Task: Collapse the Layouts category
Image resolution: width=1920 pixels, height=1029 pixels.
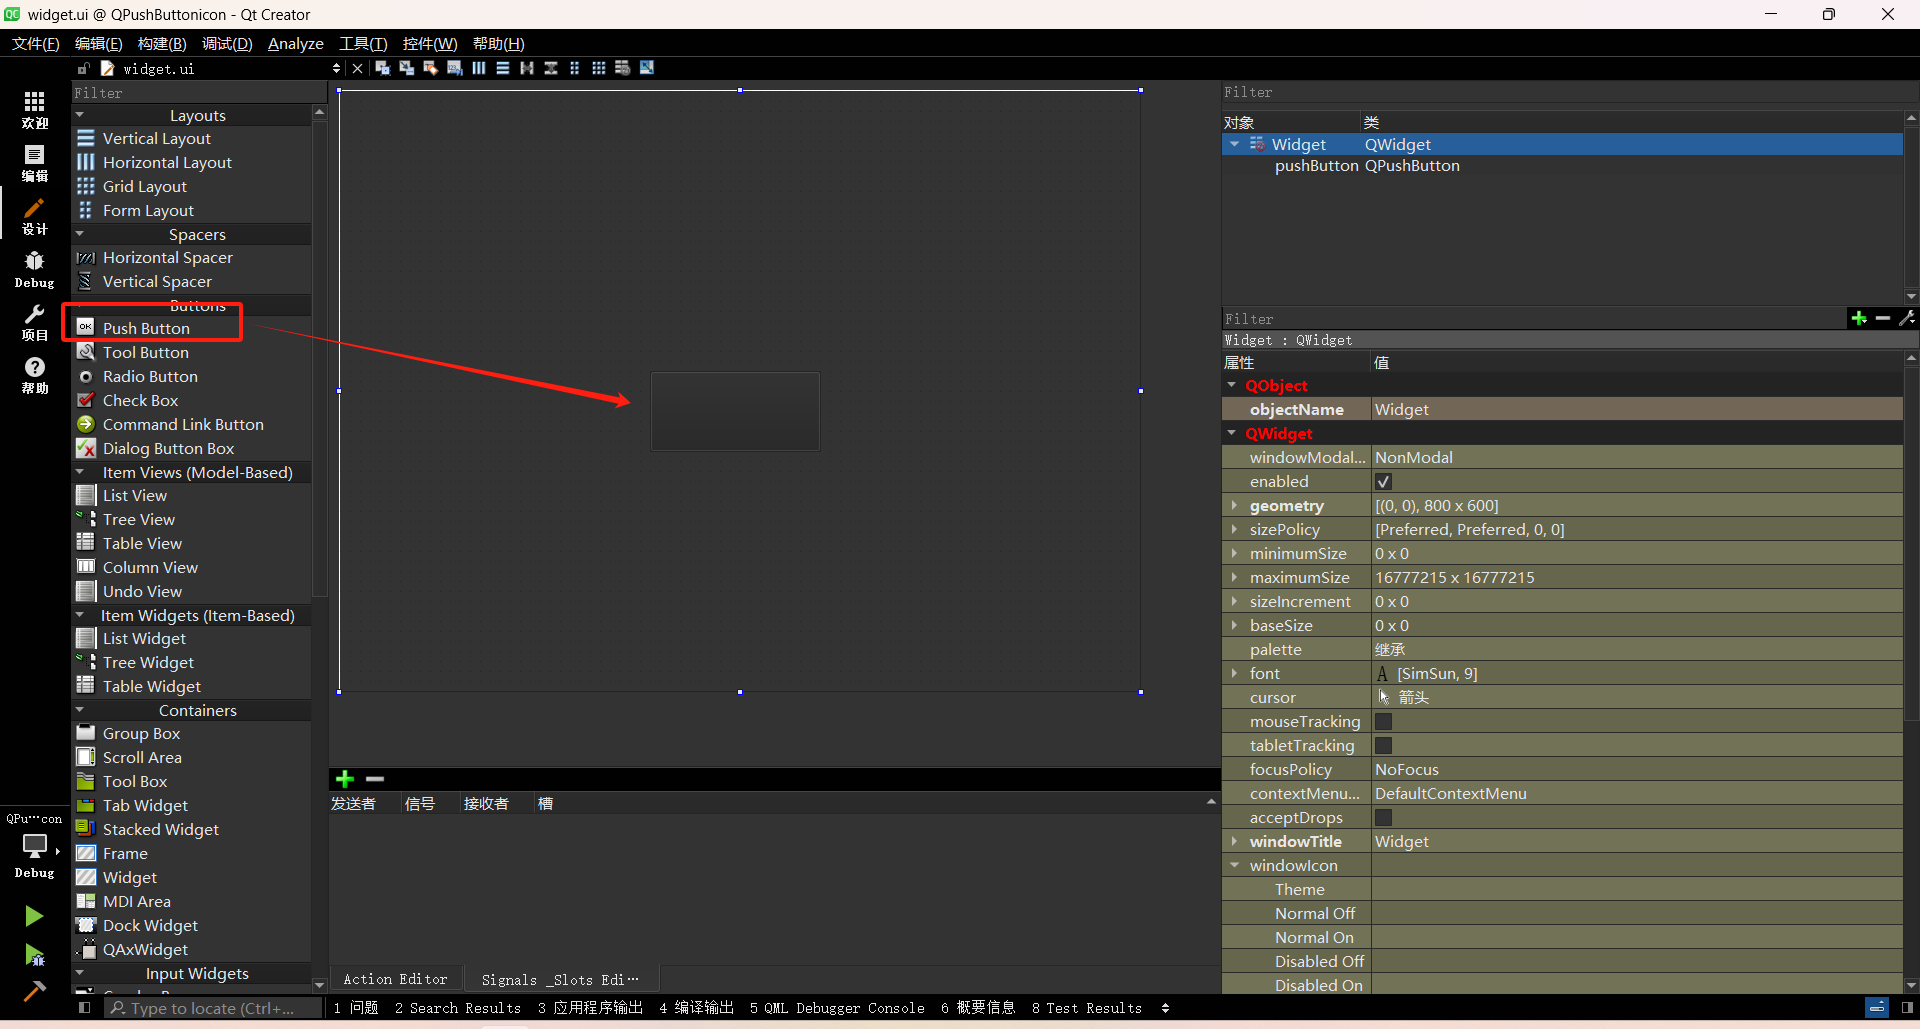Action: point(80,115)
